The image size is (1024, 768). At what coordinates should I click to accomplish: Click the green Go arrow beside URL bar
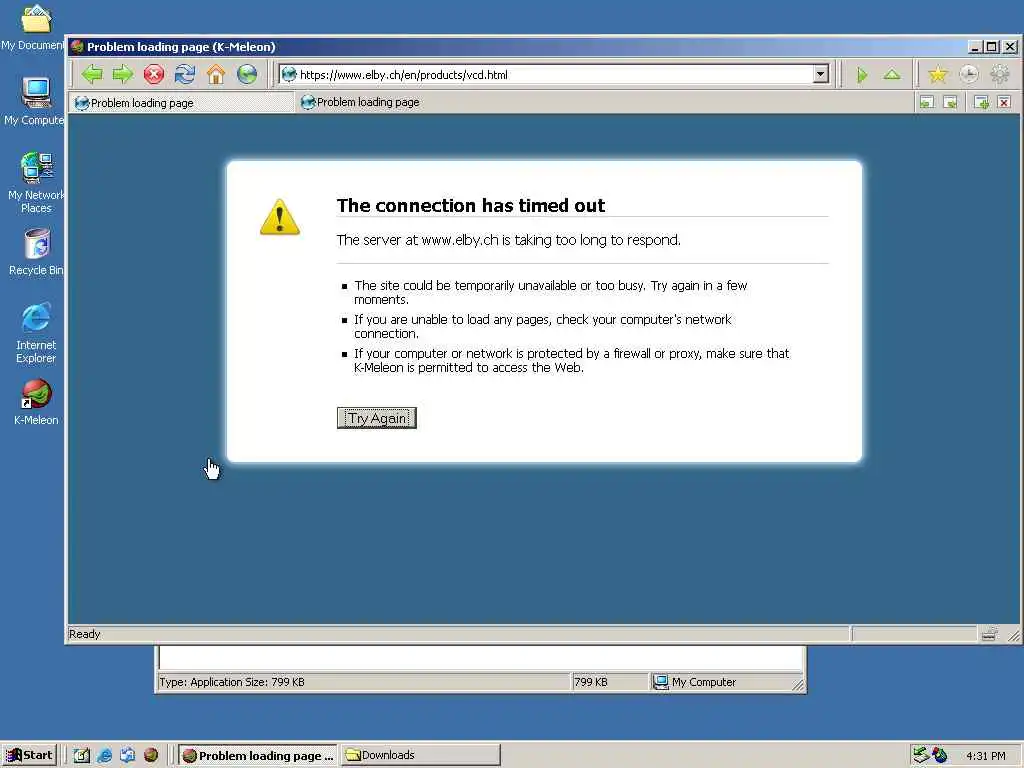click(x=861, y=75)
